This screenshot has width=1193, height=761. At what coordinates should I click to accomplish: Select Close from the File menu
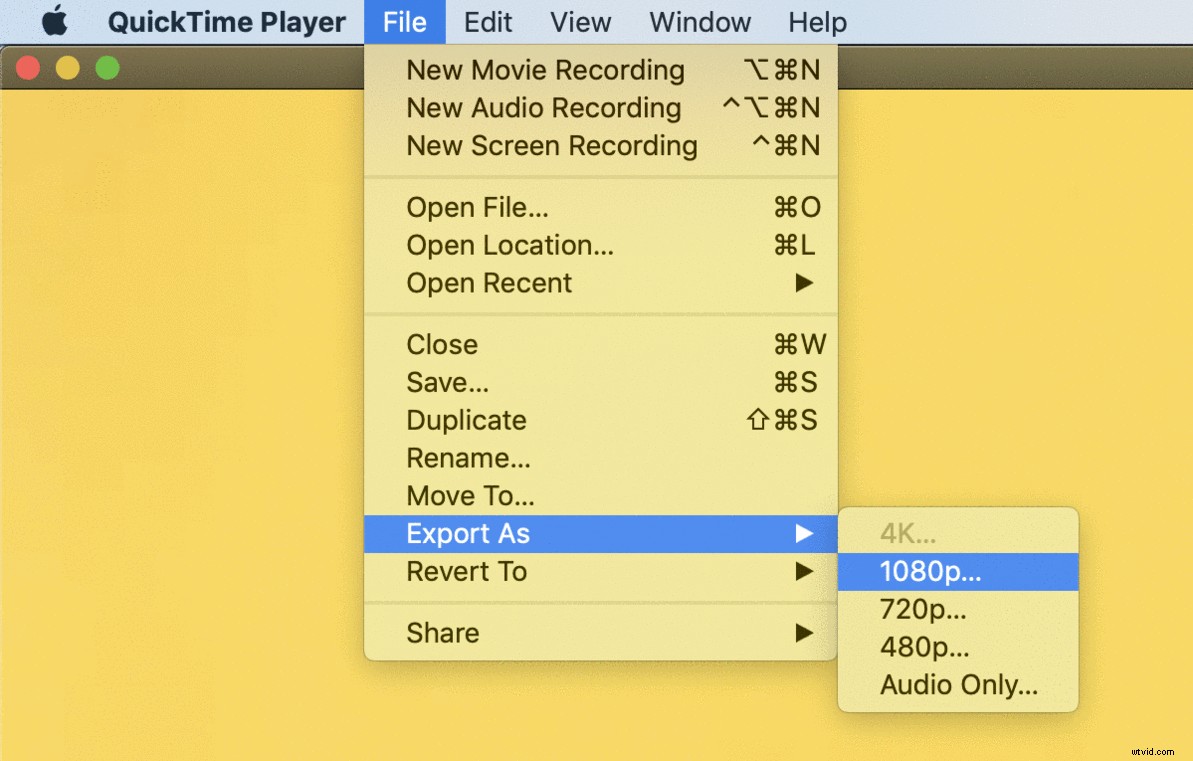[441, 344]
